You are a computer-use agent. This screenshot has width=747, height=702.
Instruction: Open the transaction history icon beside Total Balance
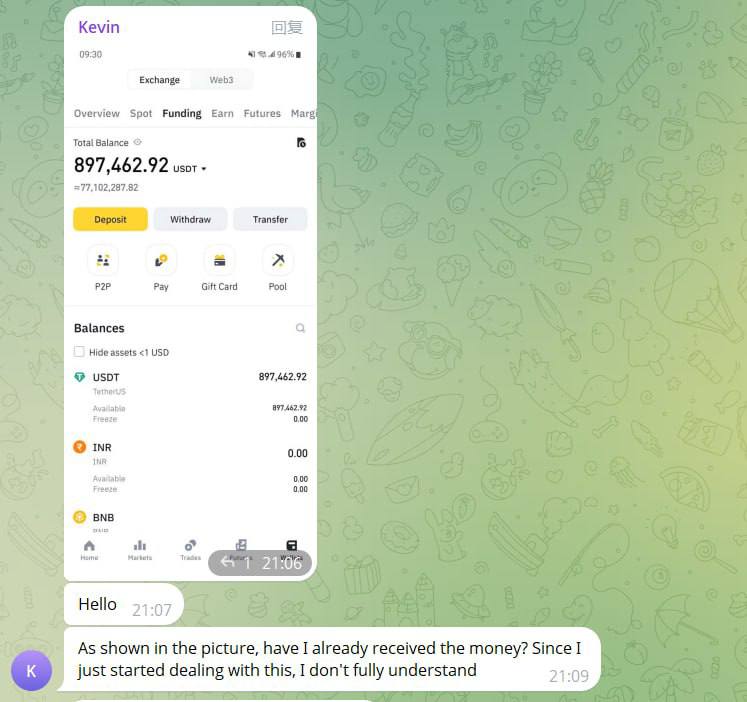pos(301,142)
